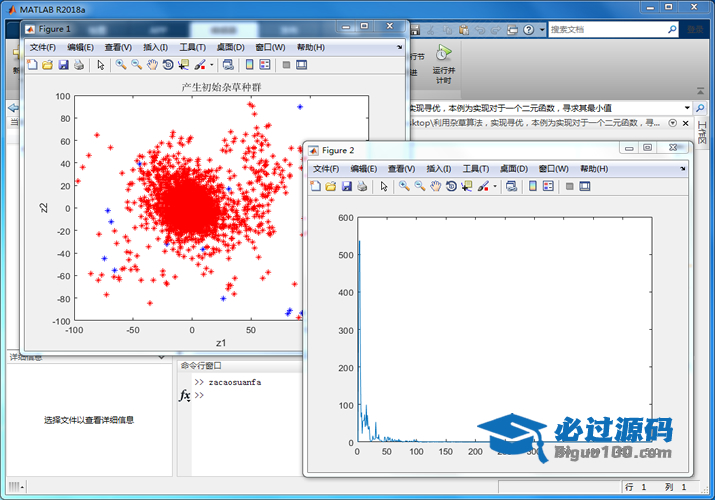
Task: Open 文件(F) menu in Figure 1
Action: (x=43, y=47)
